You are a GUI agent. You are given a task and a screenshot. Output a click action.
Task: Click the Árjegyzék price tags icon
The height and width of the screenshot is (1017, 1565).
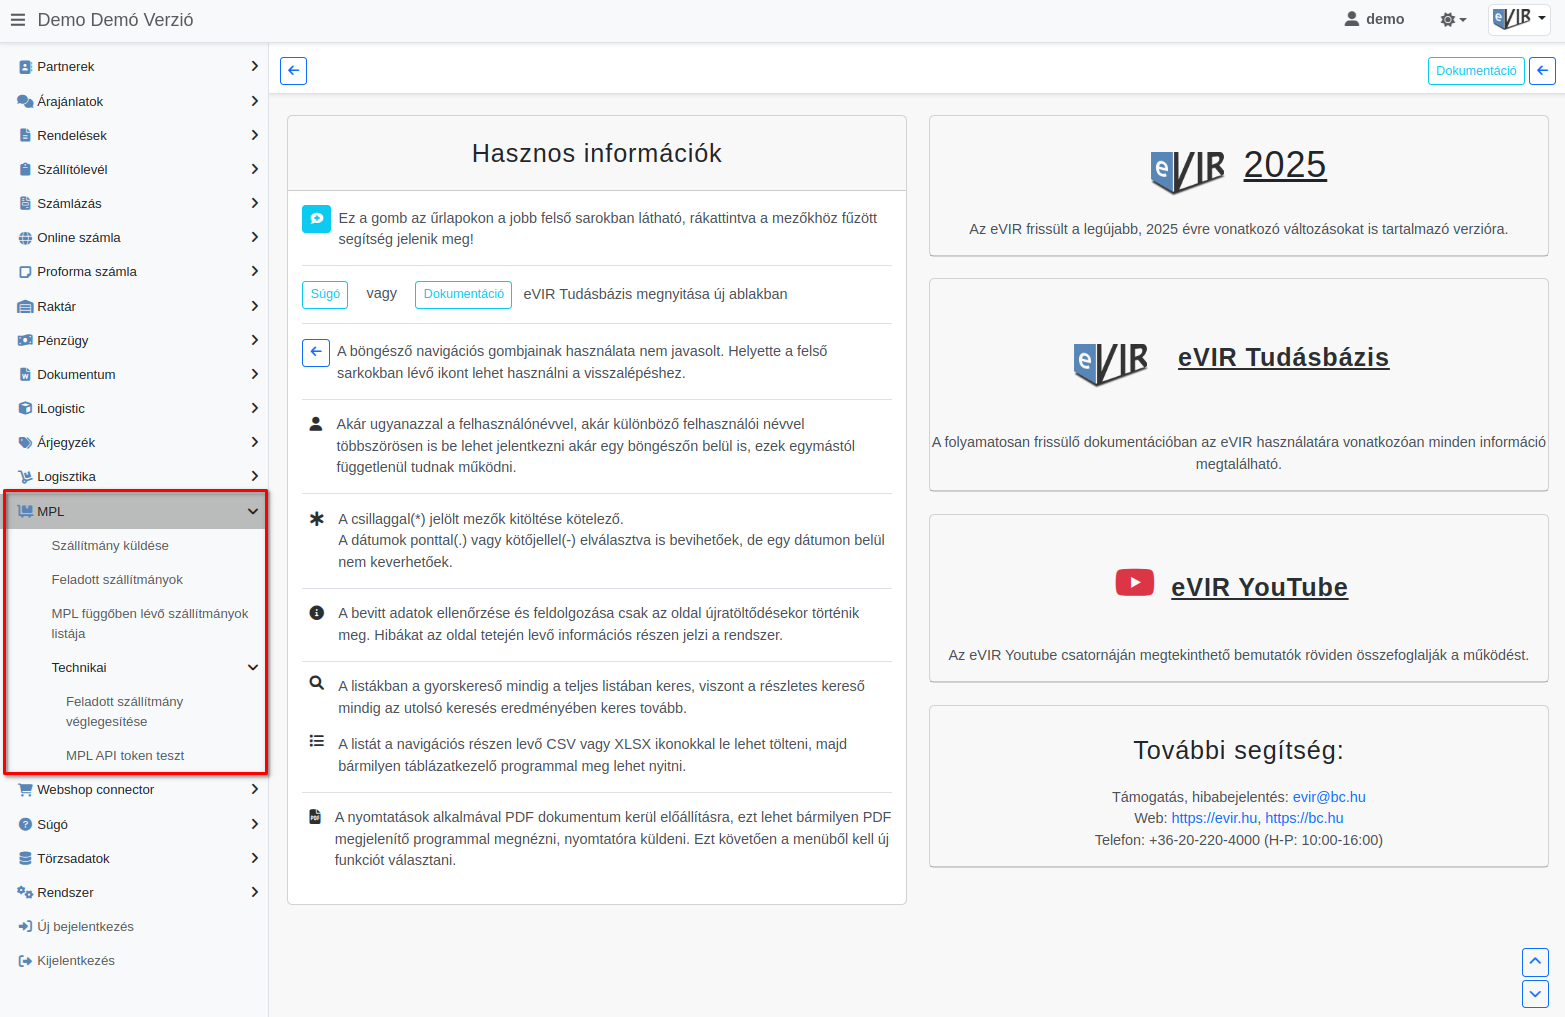(25, 442)
